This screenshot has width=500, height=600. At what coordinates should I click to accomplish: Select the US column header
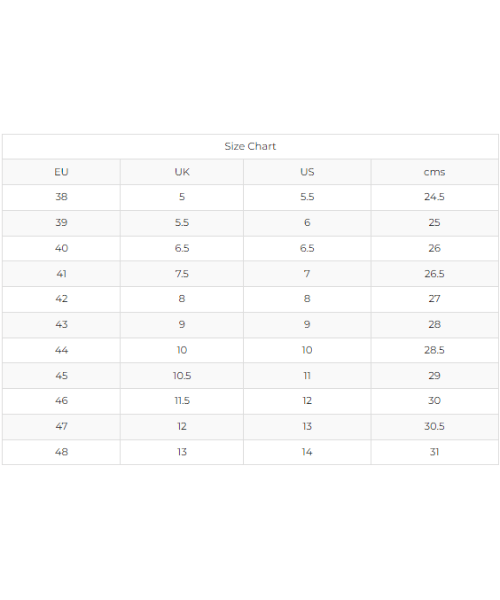pyautogui.click(x=307, y=172)
